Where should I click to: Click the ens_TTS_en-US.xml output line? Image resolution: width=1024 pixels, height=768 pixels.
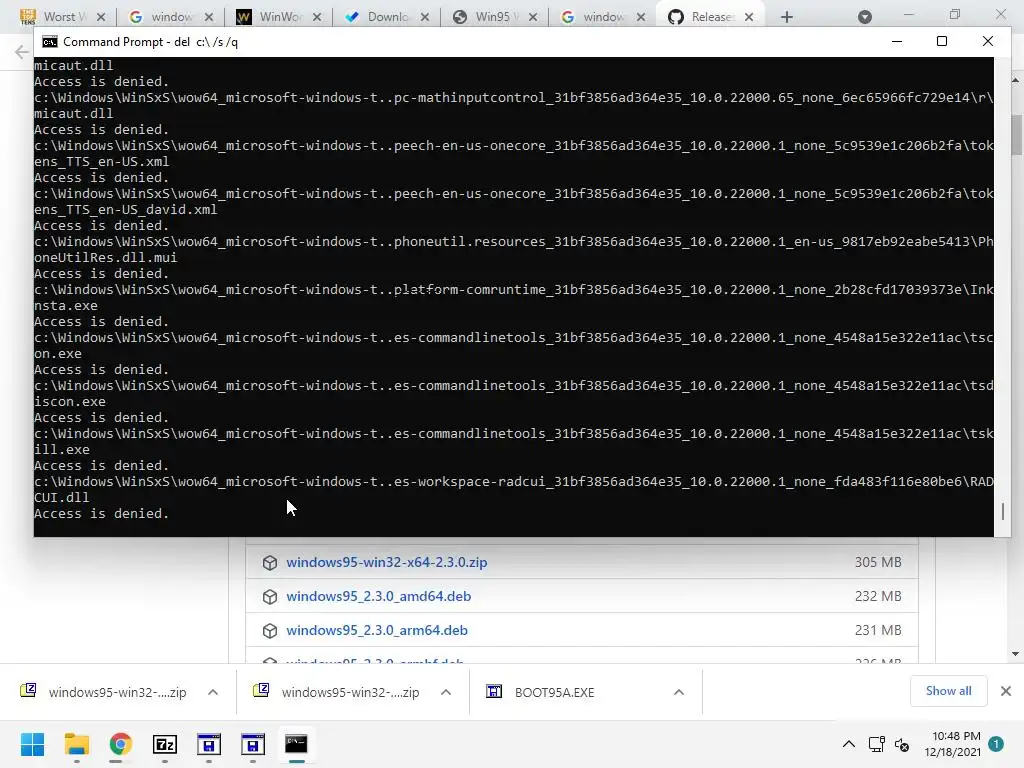(101, 161)
